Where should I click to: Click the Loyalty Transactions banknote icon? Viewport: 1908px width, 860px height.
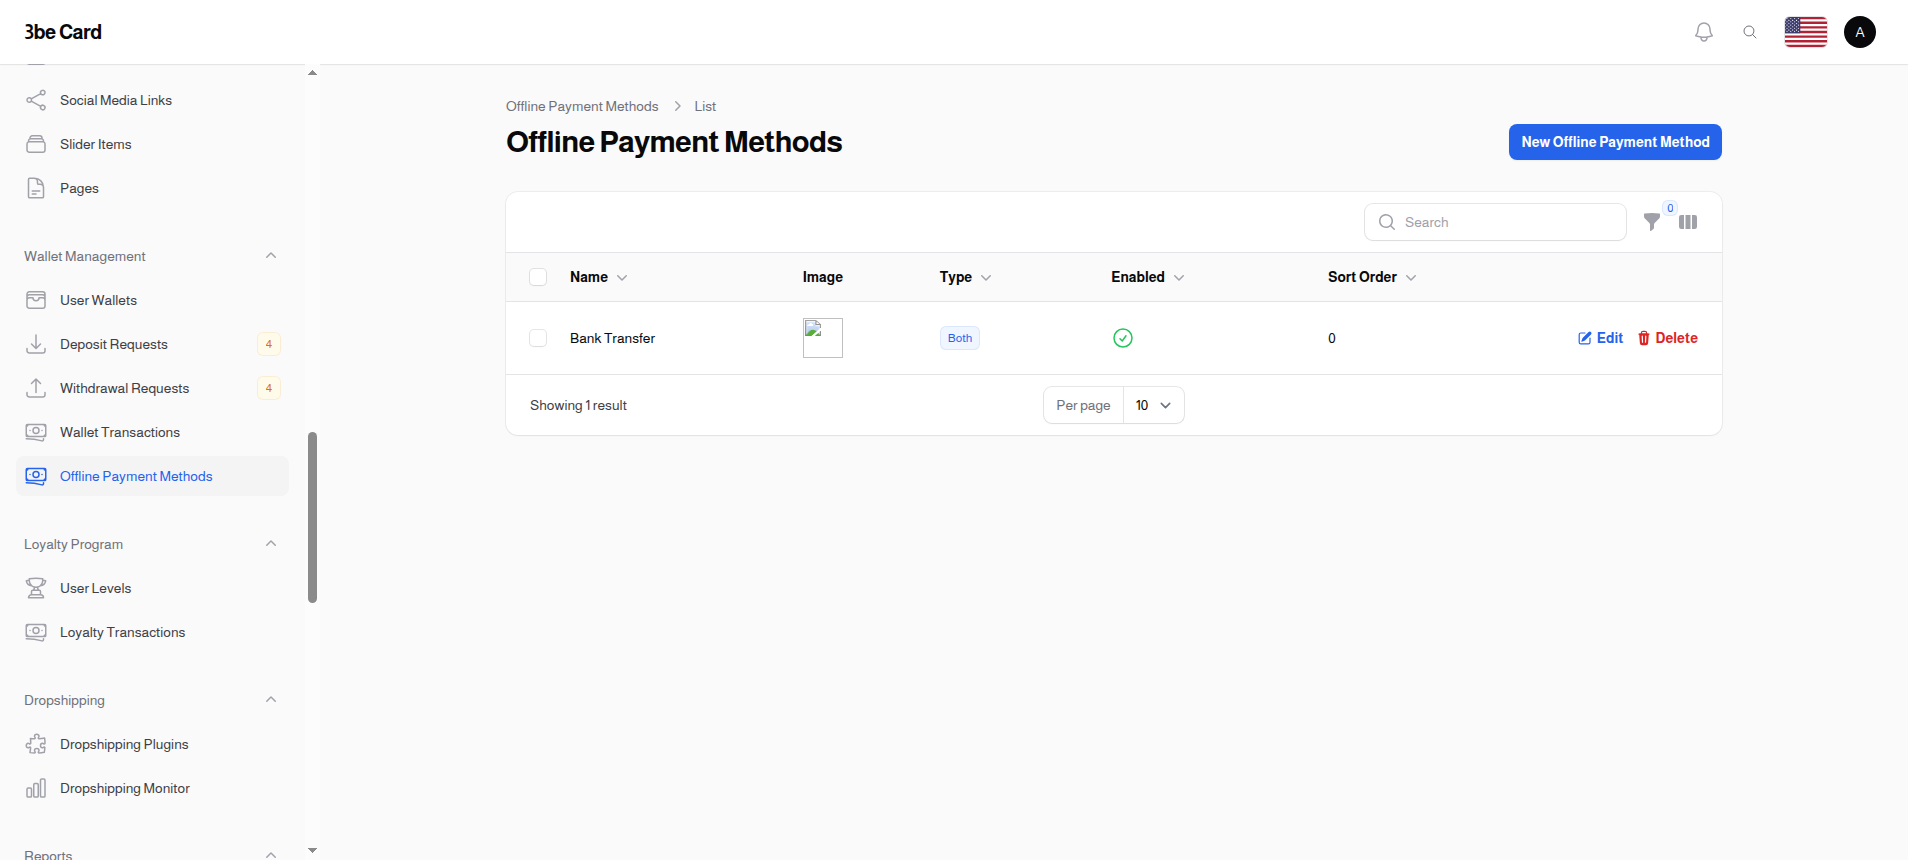[36, 632]
